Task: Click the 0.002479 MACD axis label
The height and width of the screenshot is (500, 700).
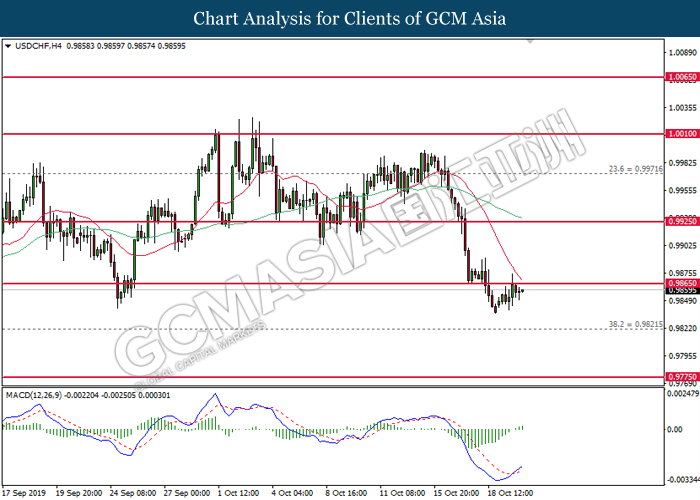Action: 683,394
